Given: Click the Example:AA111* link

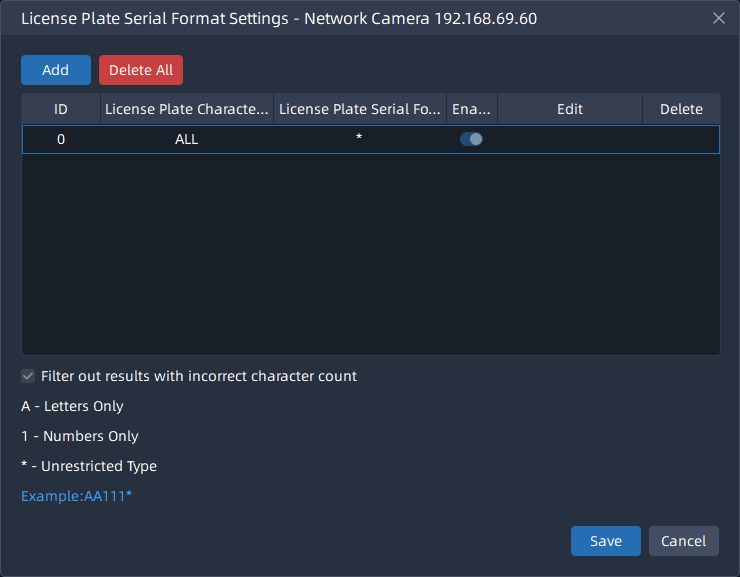Looking at the screenshot, I should point(76,496).
